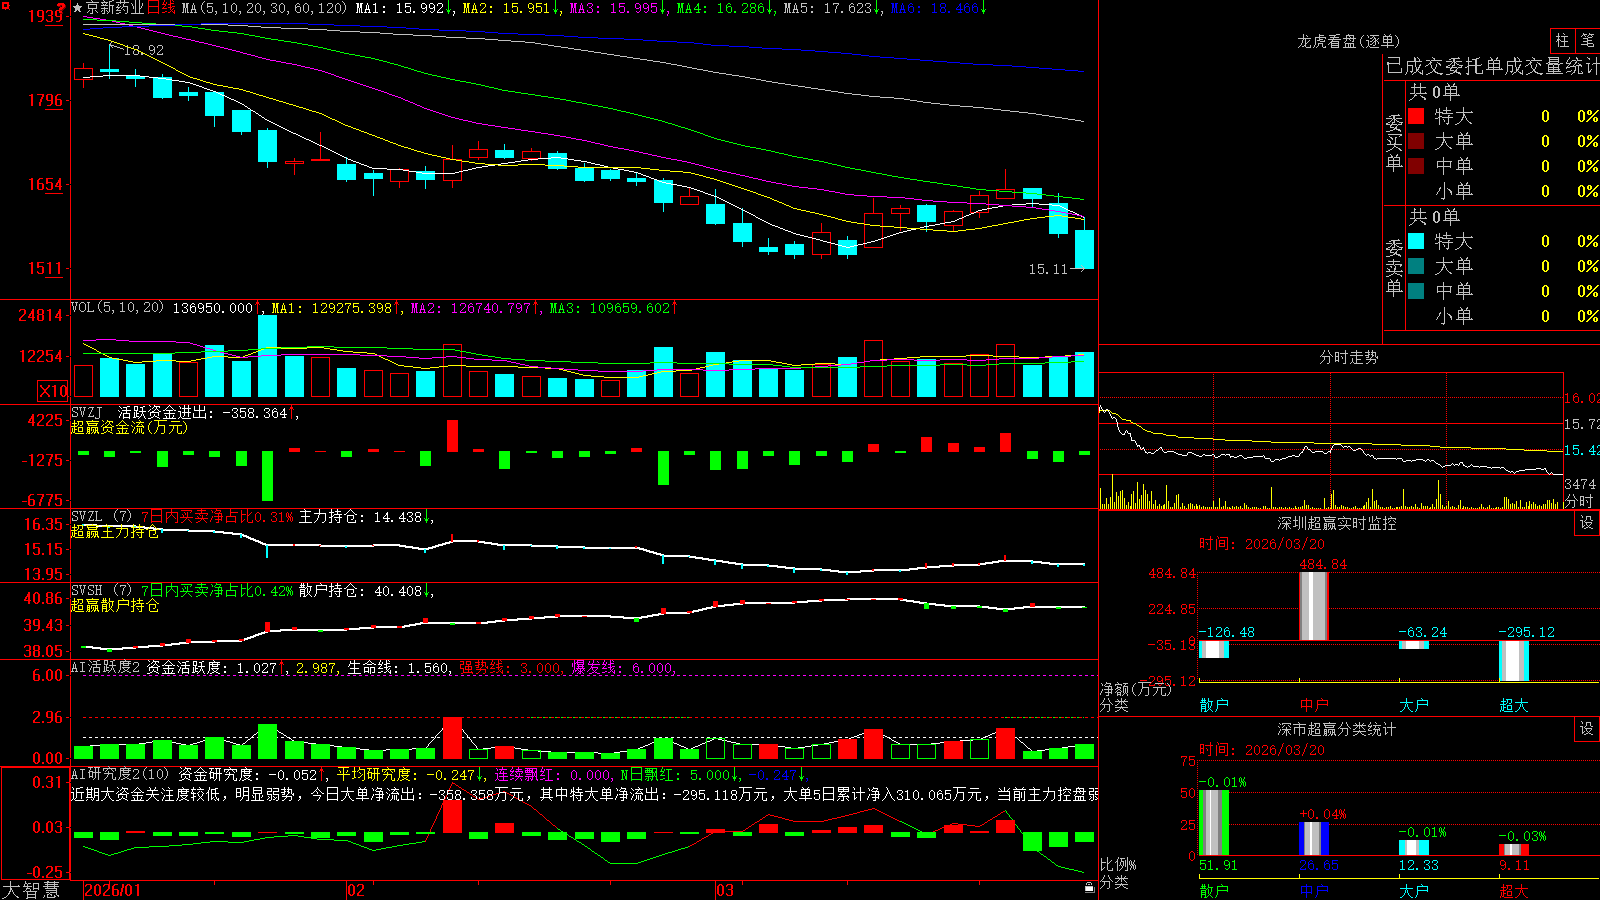Switch order view to 笔 (tick) mode
Screen dimensions: 1600x900
point(1588,40)
